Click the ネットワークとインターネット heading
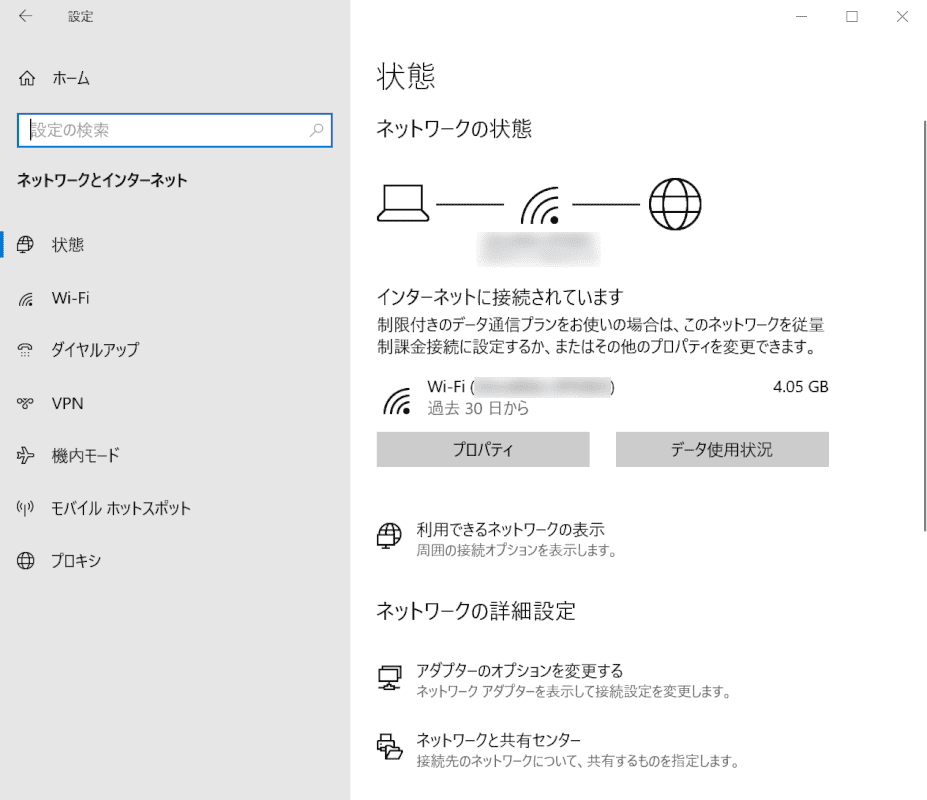This screenshot has width=927, height=800. pyautogui.click(x=102, y=180)
